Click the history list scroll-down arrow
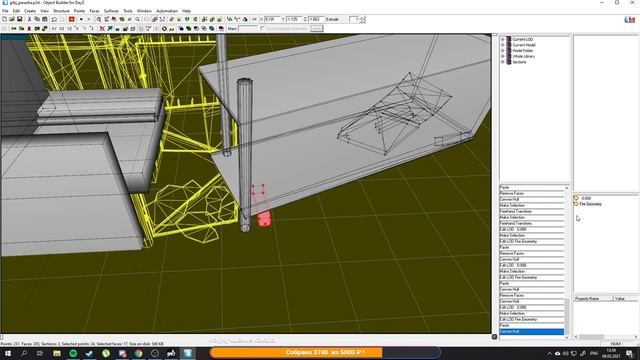The height and width of the screenshot is (360, 640). click(567, 337)
